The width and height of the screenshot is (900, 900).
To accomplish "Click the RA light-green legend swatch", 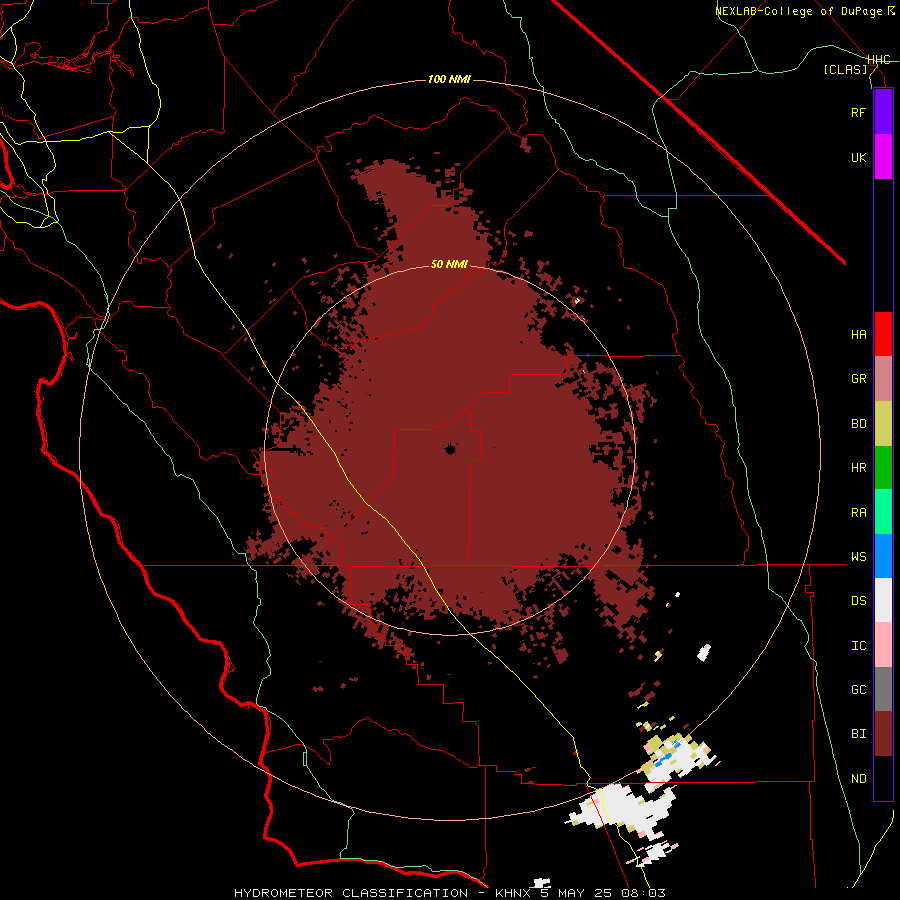I will (883, 512).
